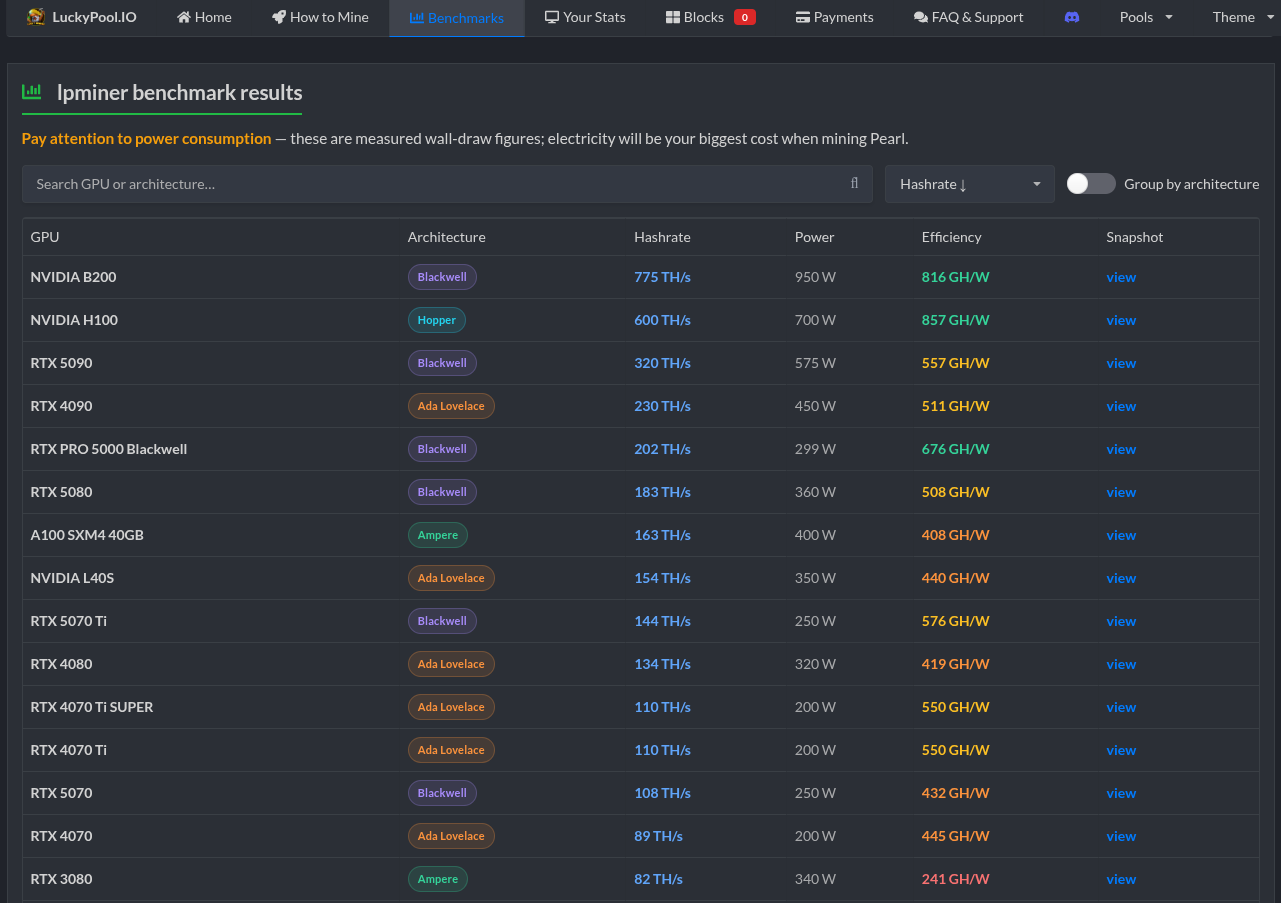
Task: Switch to the Your Stats tab
Action: 585,17
